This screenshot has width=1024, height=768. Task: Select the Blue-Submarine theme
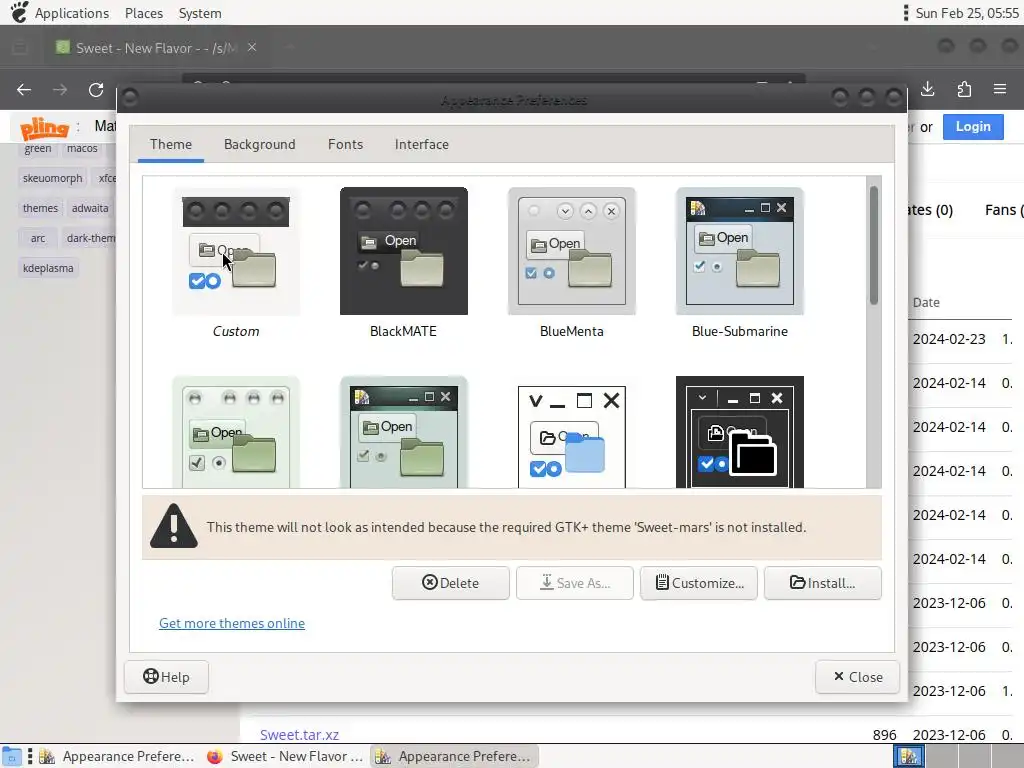pyautogui.click(x=739, y=251)
